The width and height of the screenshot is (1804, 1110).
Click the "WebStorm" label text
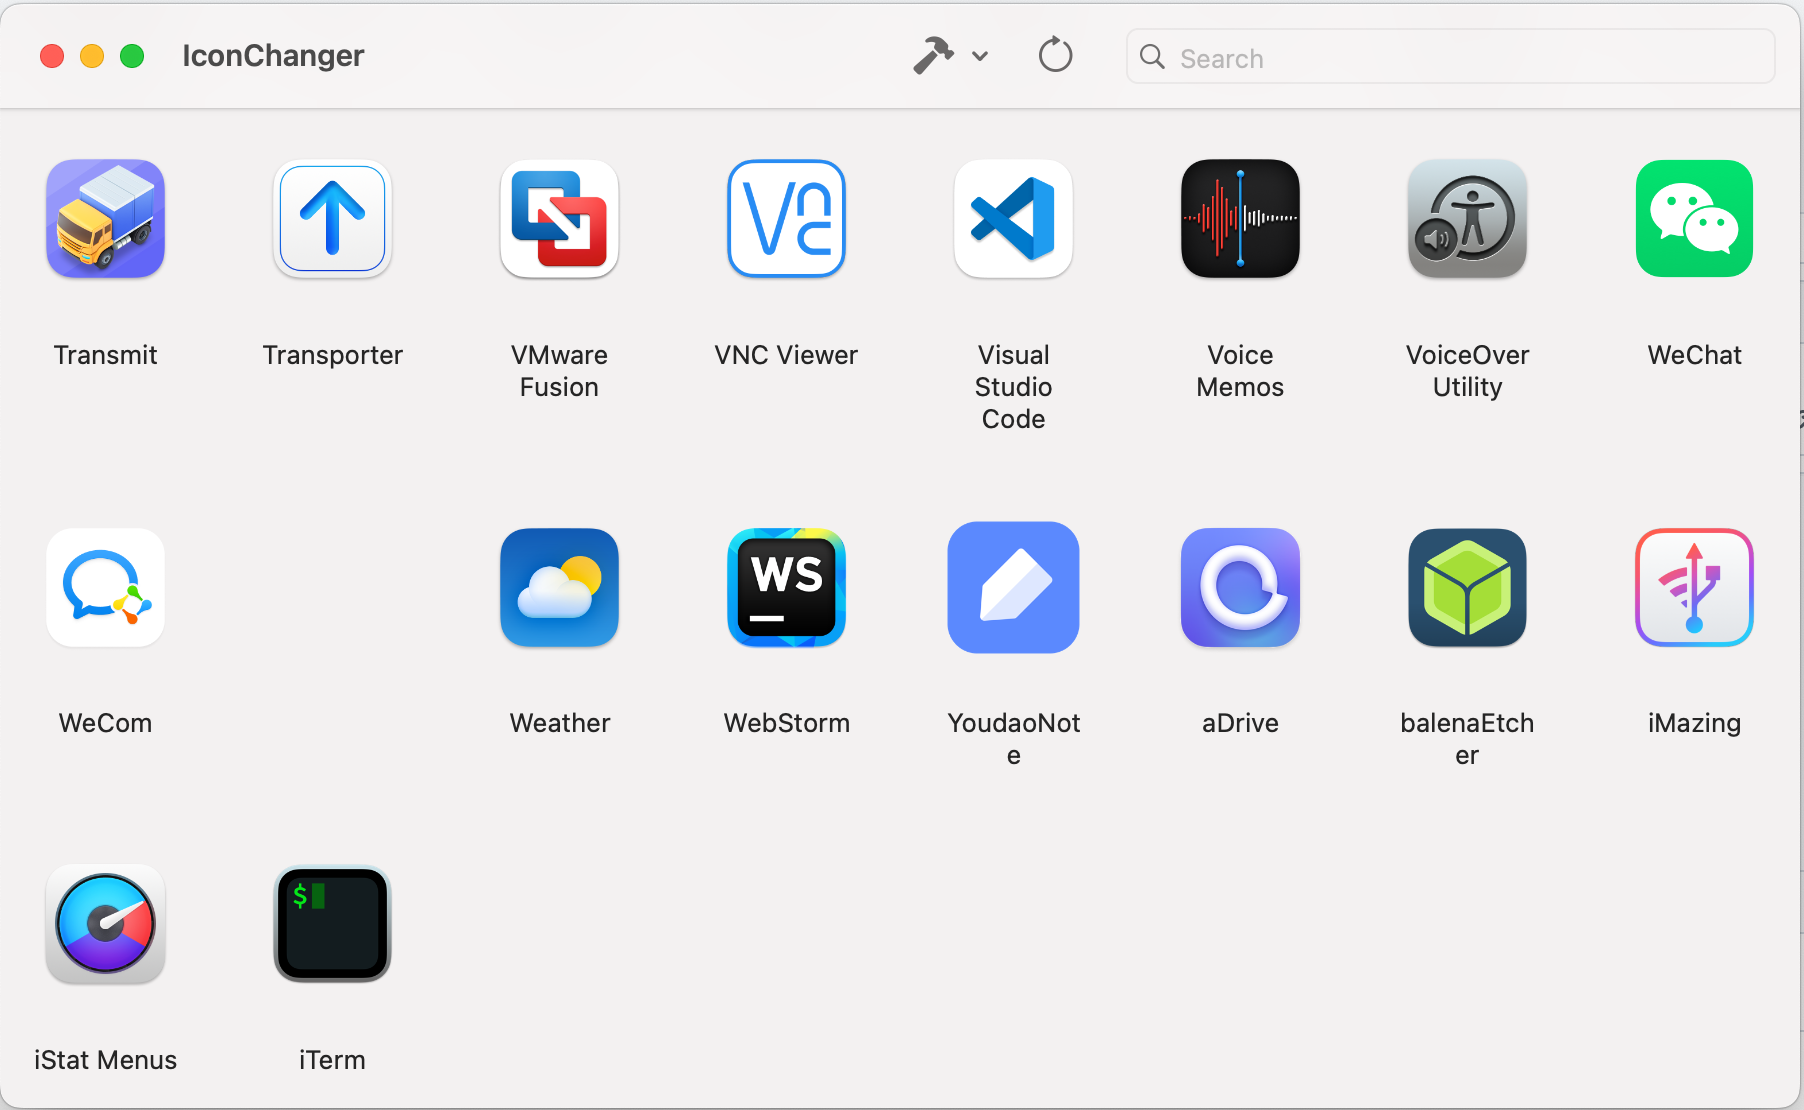click(x=786, y=723)
